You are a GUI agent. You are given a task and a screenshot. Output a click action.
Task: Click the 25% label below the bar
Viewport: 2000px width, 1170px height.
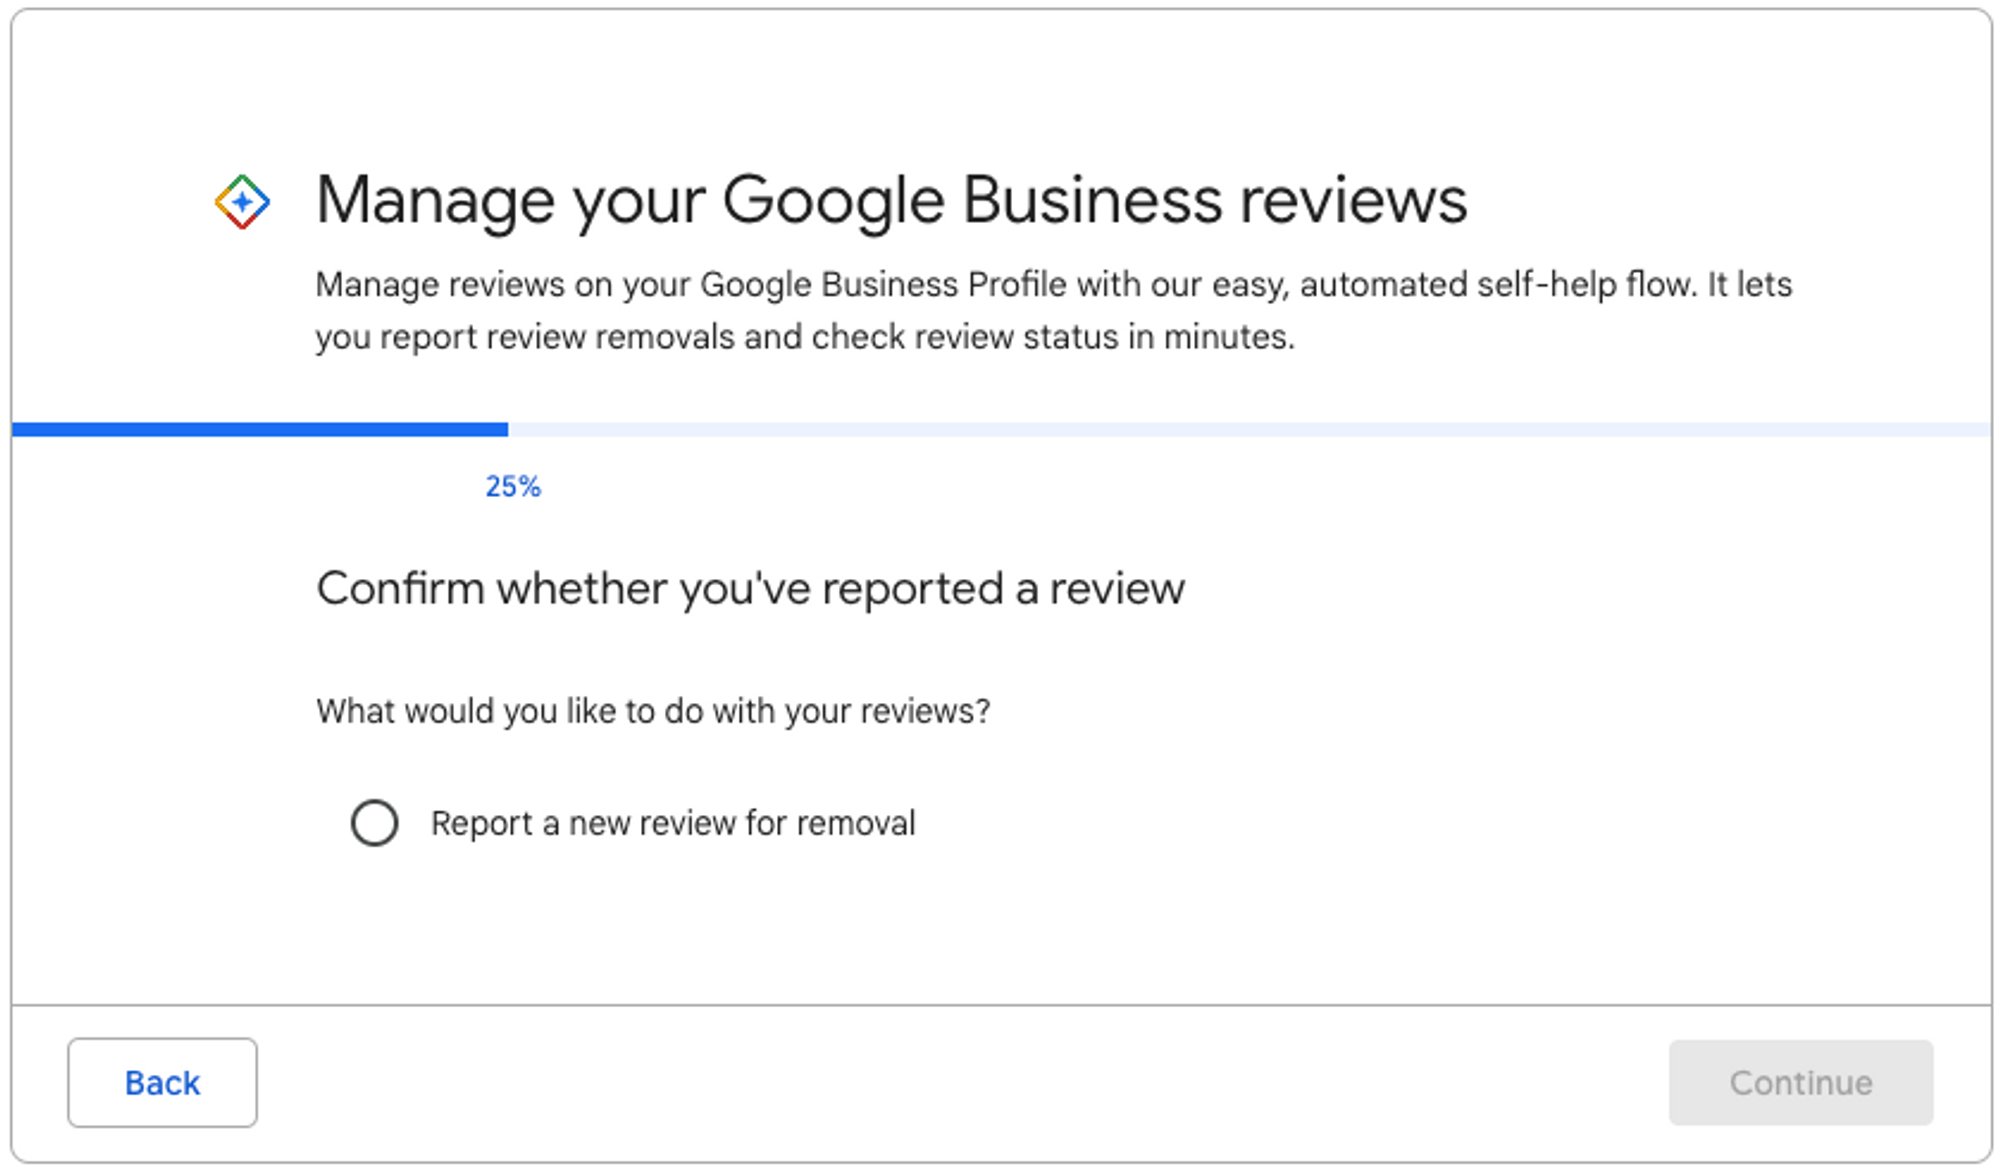pyautogui.click(x=511, y=489)
